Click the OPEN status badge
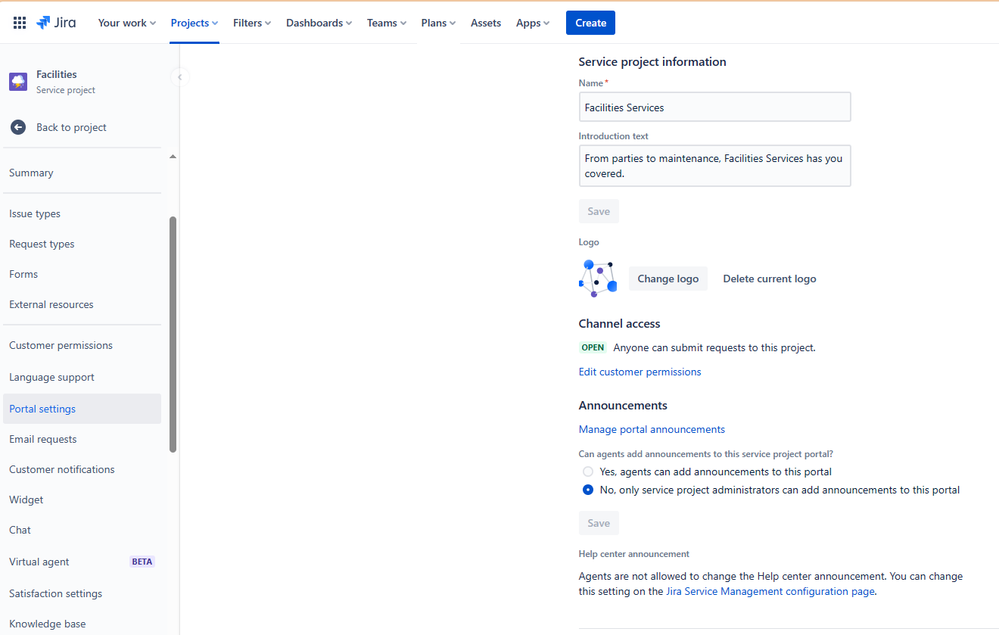The height and width of the screenshot is (635, 999). pyautogui.click(x=593, y=348)
